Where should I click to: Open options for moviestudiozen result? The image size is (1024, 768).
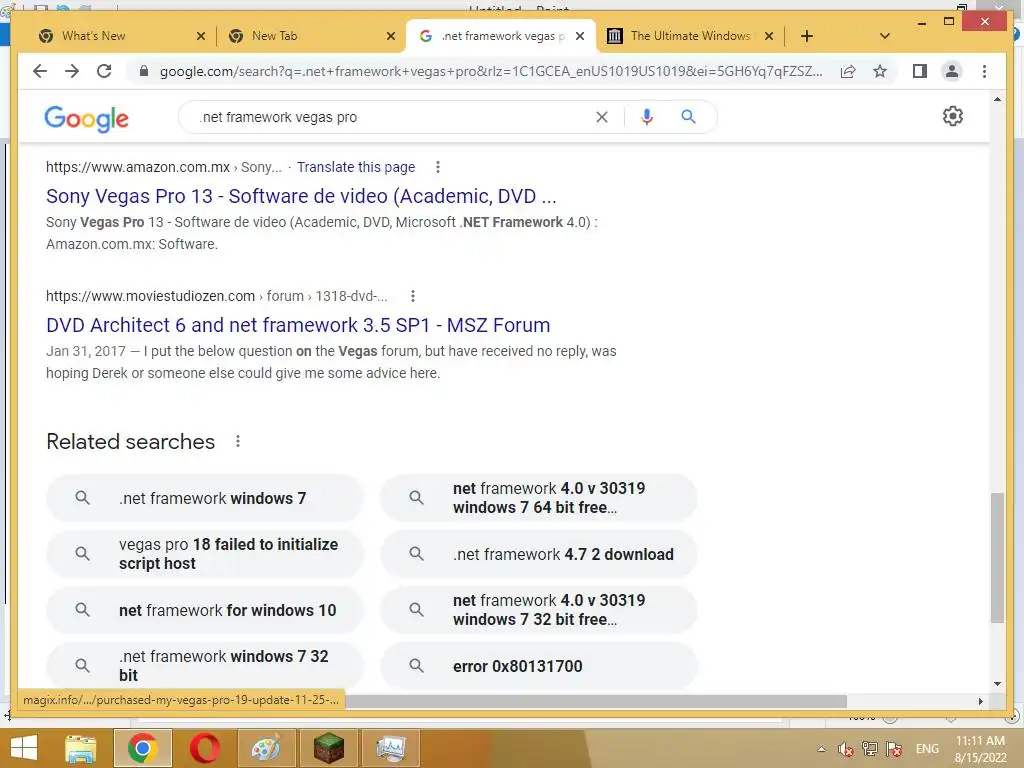click(413, 296)
